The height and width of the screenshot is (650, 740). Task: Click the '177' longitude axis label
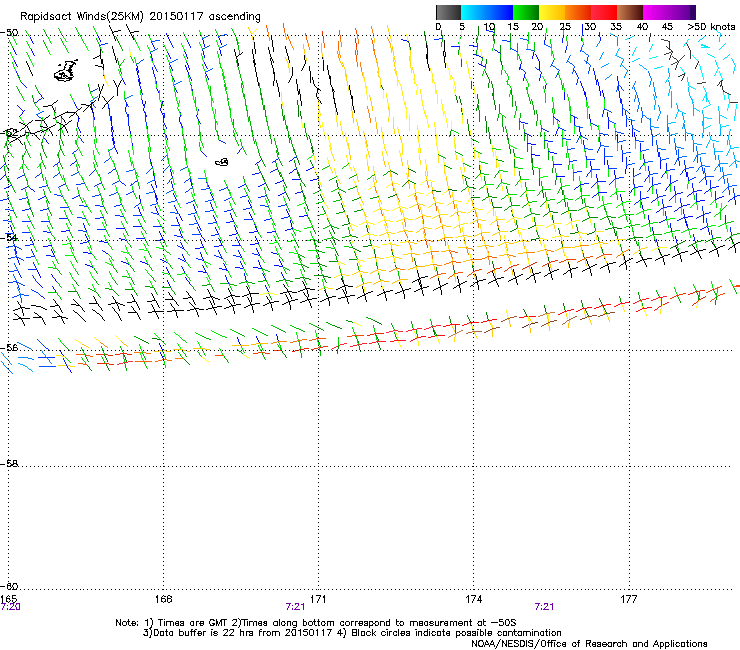point(629,599)
